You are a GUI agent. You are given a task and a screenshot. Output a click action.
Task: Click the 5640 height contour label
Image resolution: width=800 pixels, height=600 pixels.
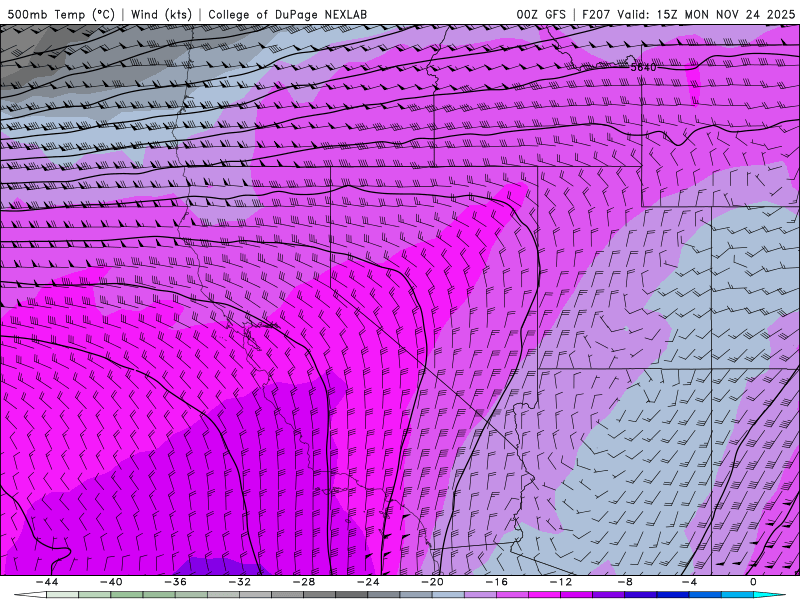pos(643,67)
